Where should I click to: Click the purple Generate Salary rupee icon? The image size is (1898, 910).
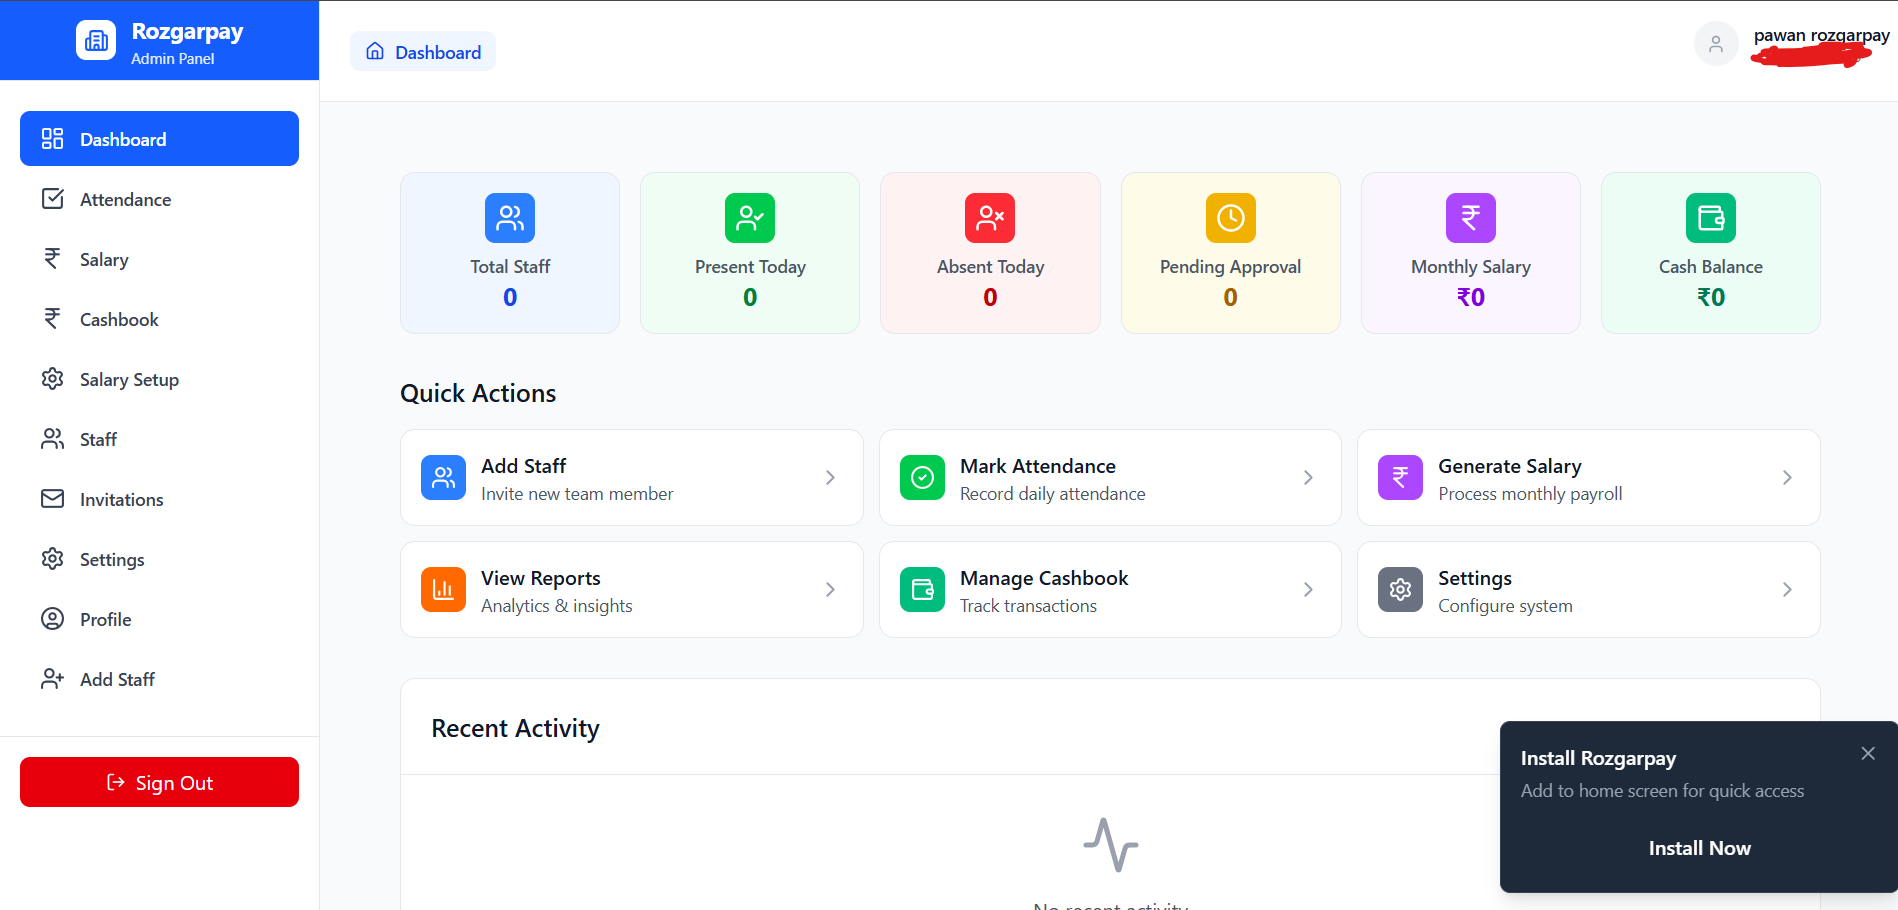point(1400,478)
